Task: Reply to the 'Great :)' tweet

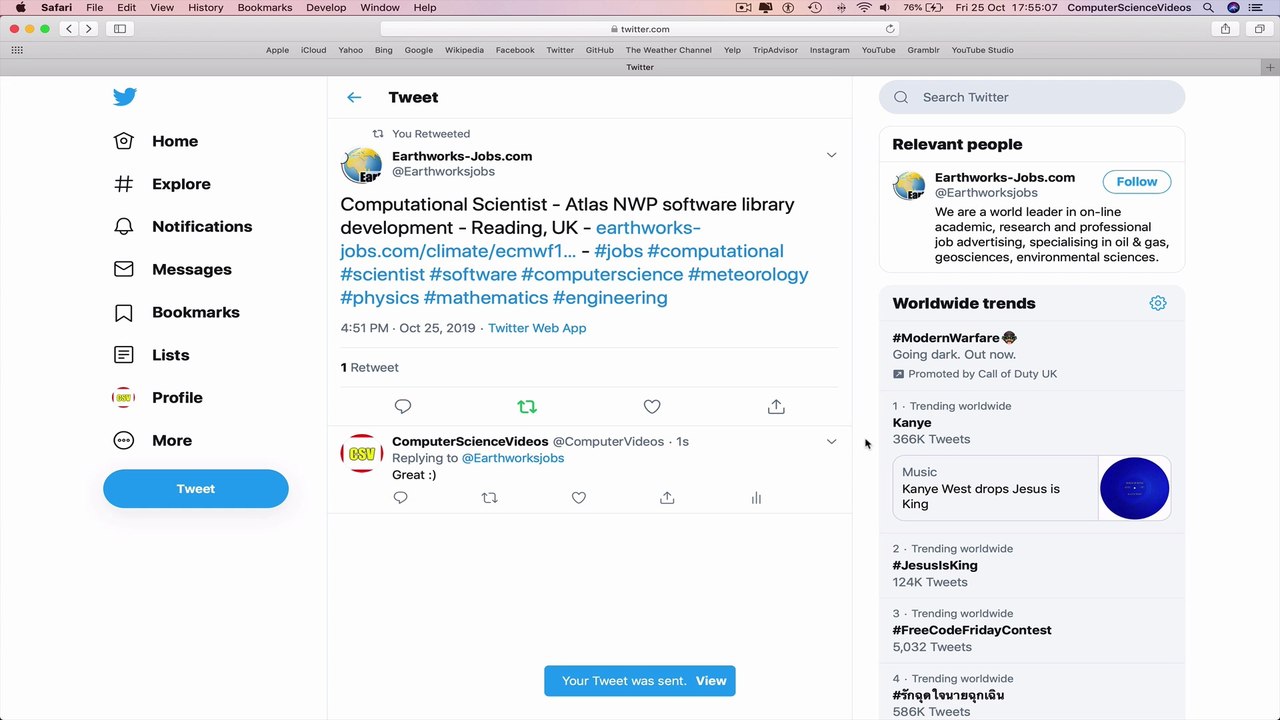Action: pos(400,498)
